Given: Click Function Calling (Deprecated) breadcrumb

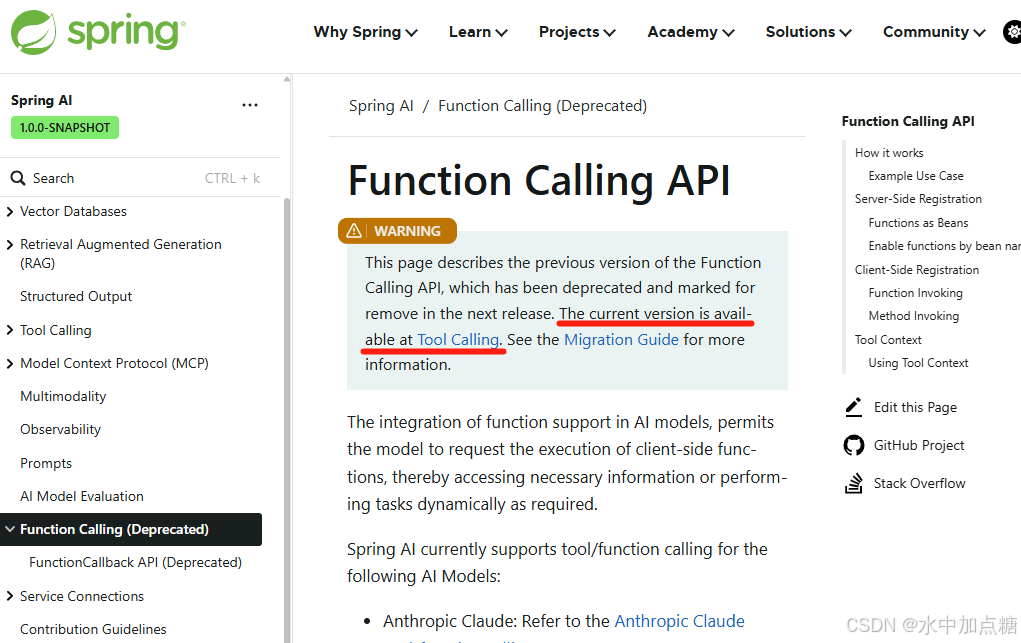Looking at the screenshot, I should point(542,106).
